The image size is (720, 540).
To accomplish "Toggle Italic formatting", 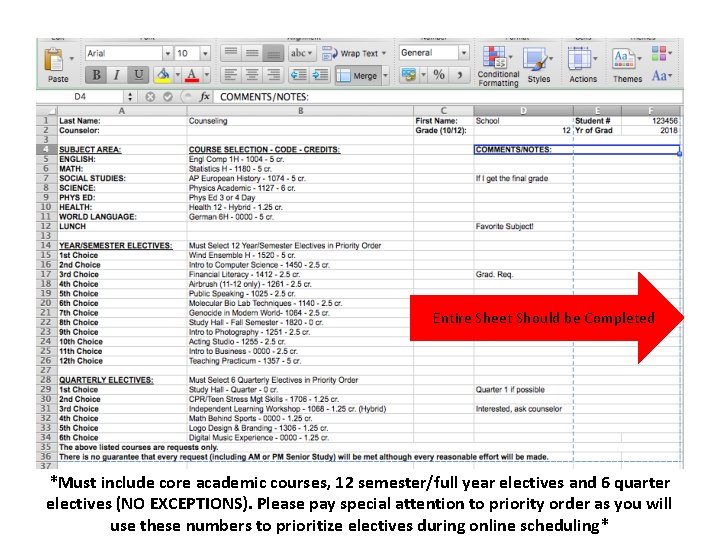I will 117,75.
